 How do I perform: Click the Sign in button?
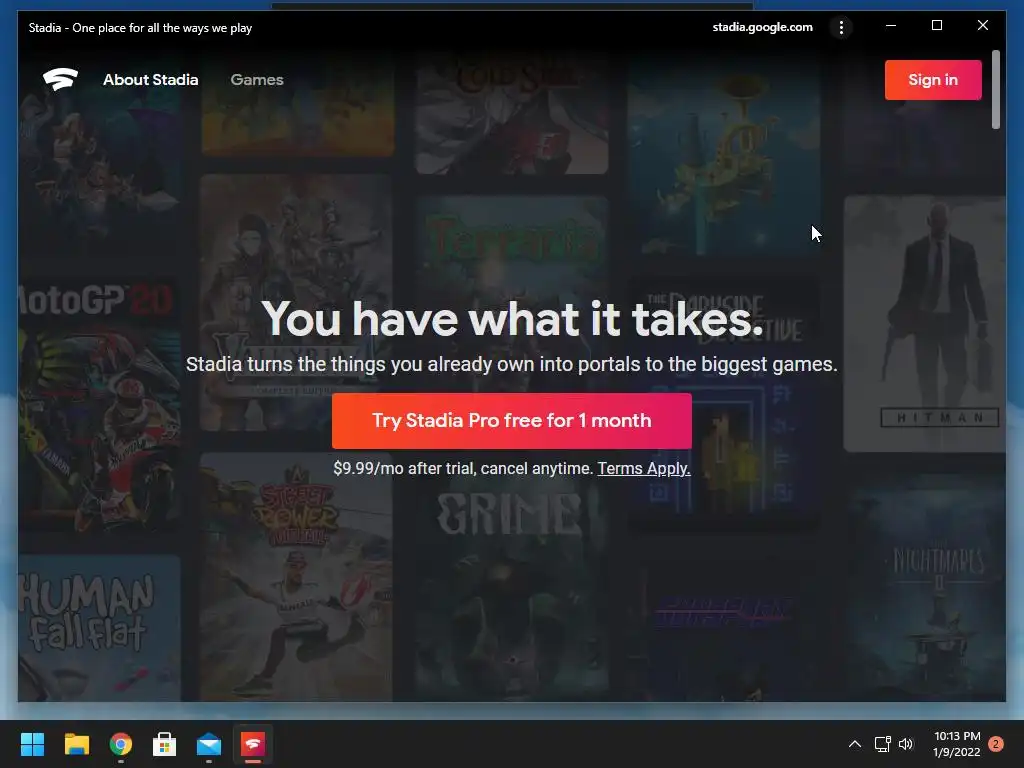click(933, 80)
